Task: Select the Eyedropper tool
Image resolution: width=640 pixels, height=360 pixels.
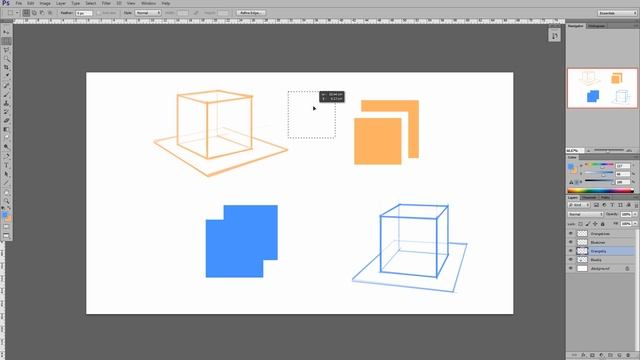Action: click(6, 76)
